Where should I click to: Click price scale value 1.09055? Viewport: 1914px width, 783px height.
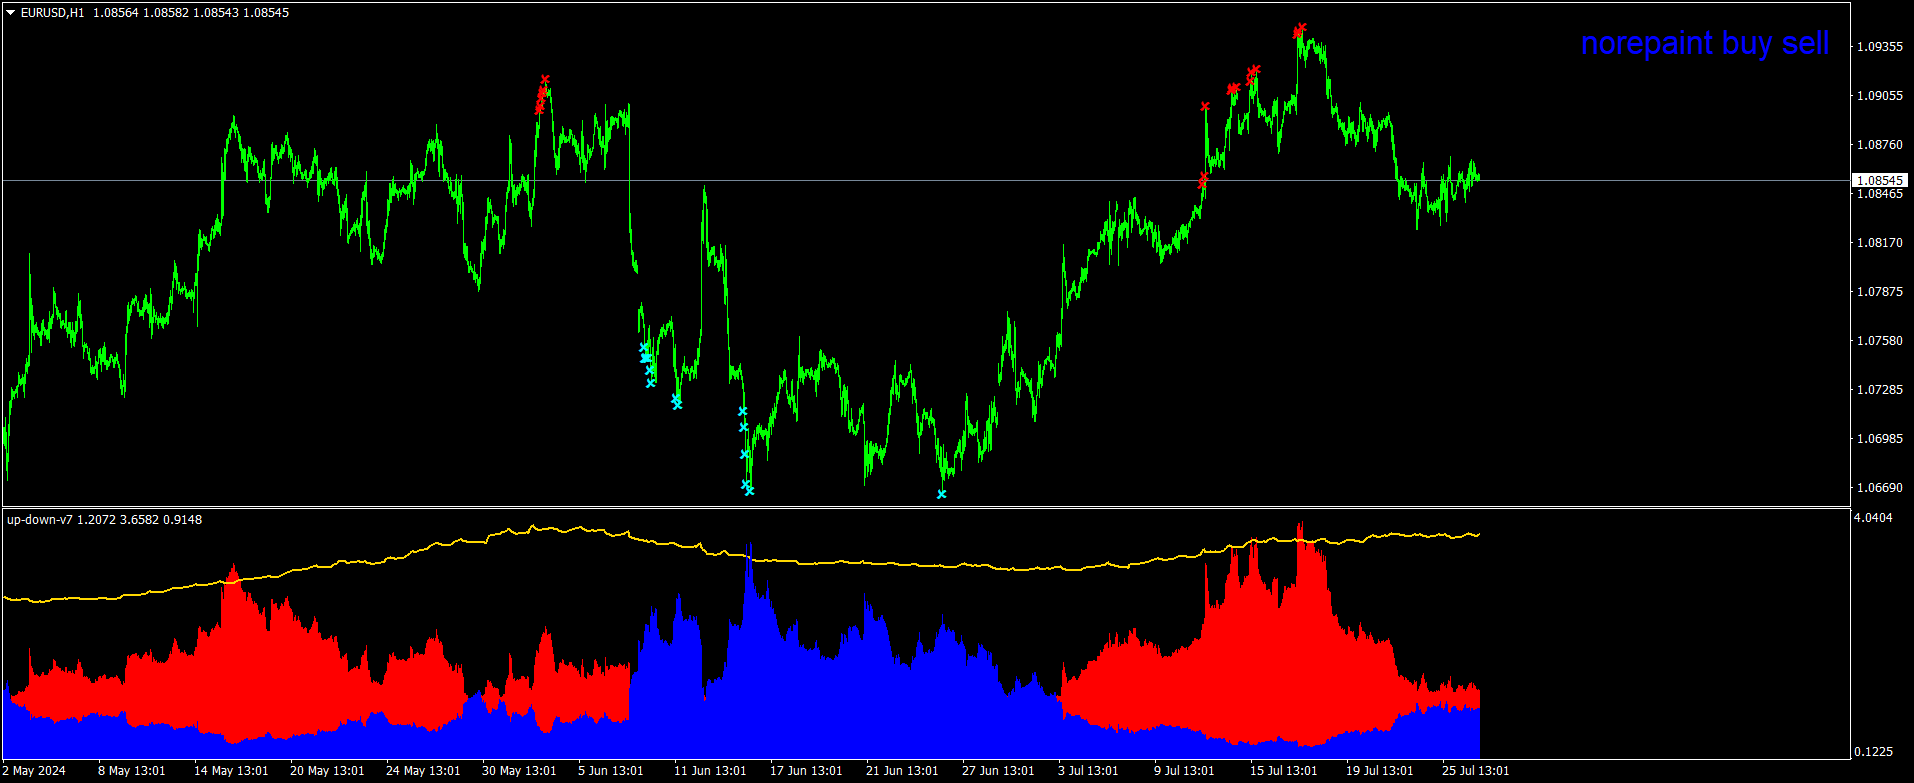tap(1880, 96)
